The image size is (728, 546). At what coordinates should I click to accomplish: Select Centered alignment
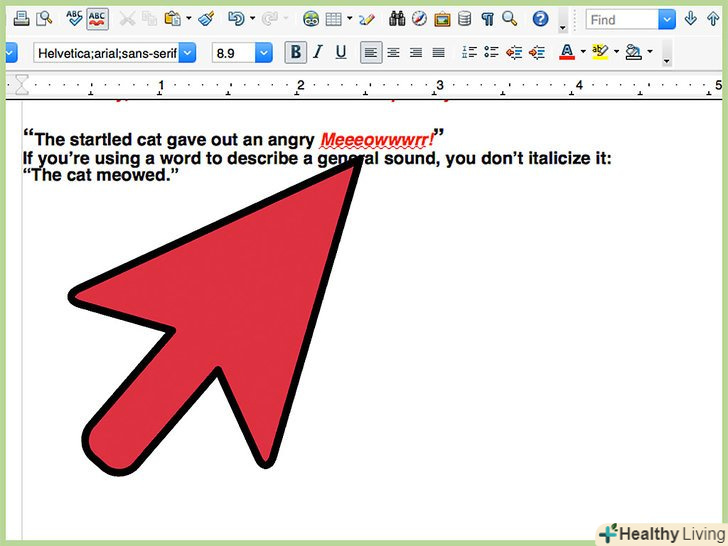[x=393, y=52]
